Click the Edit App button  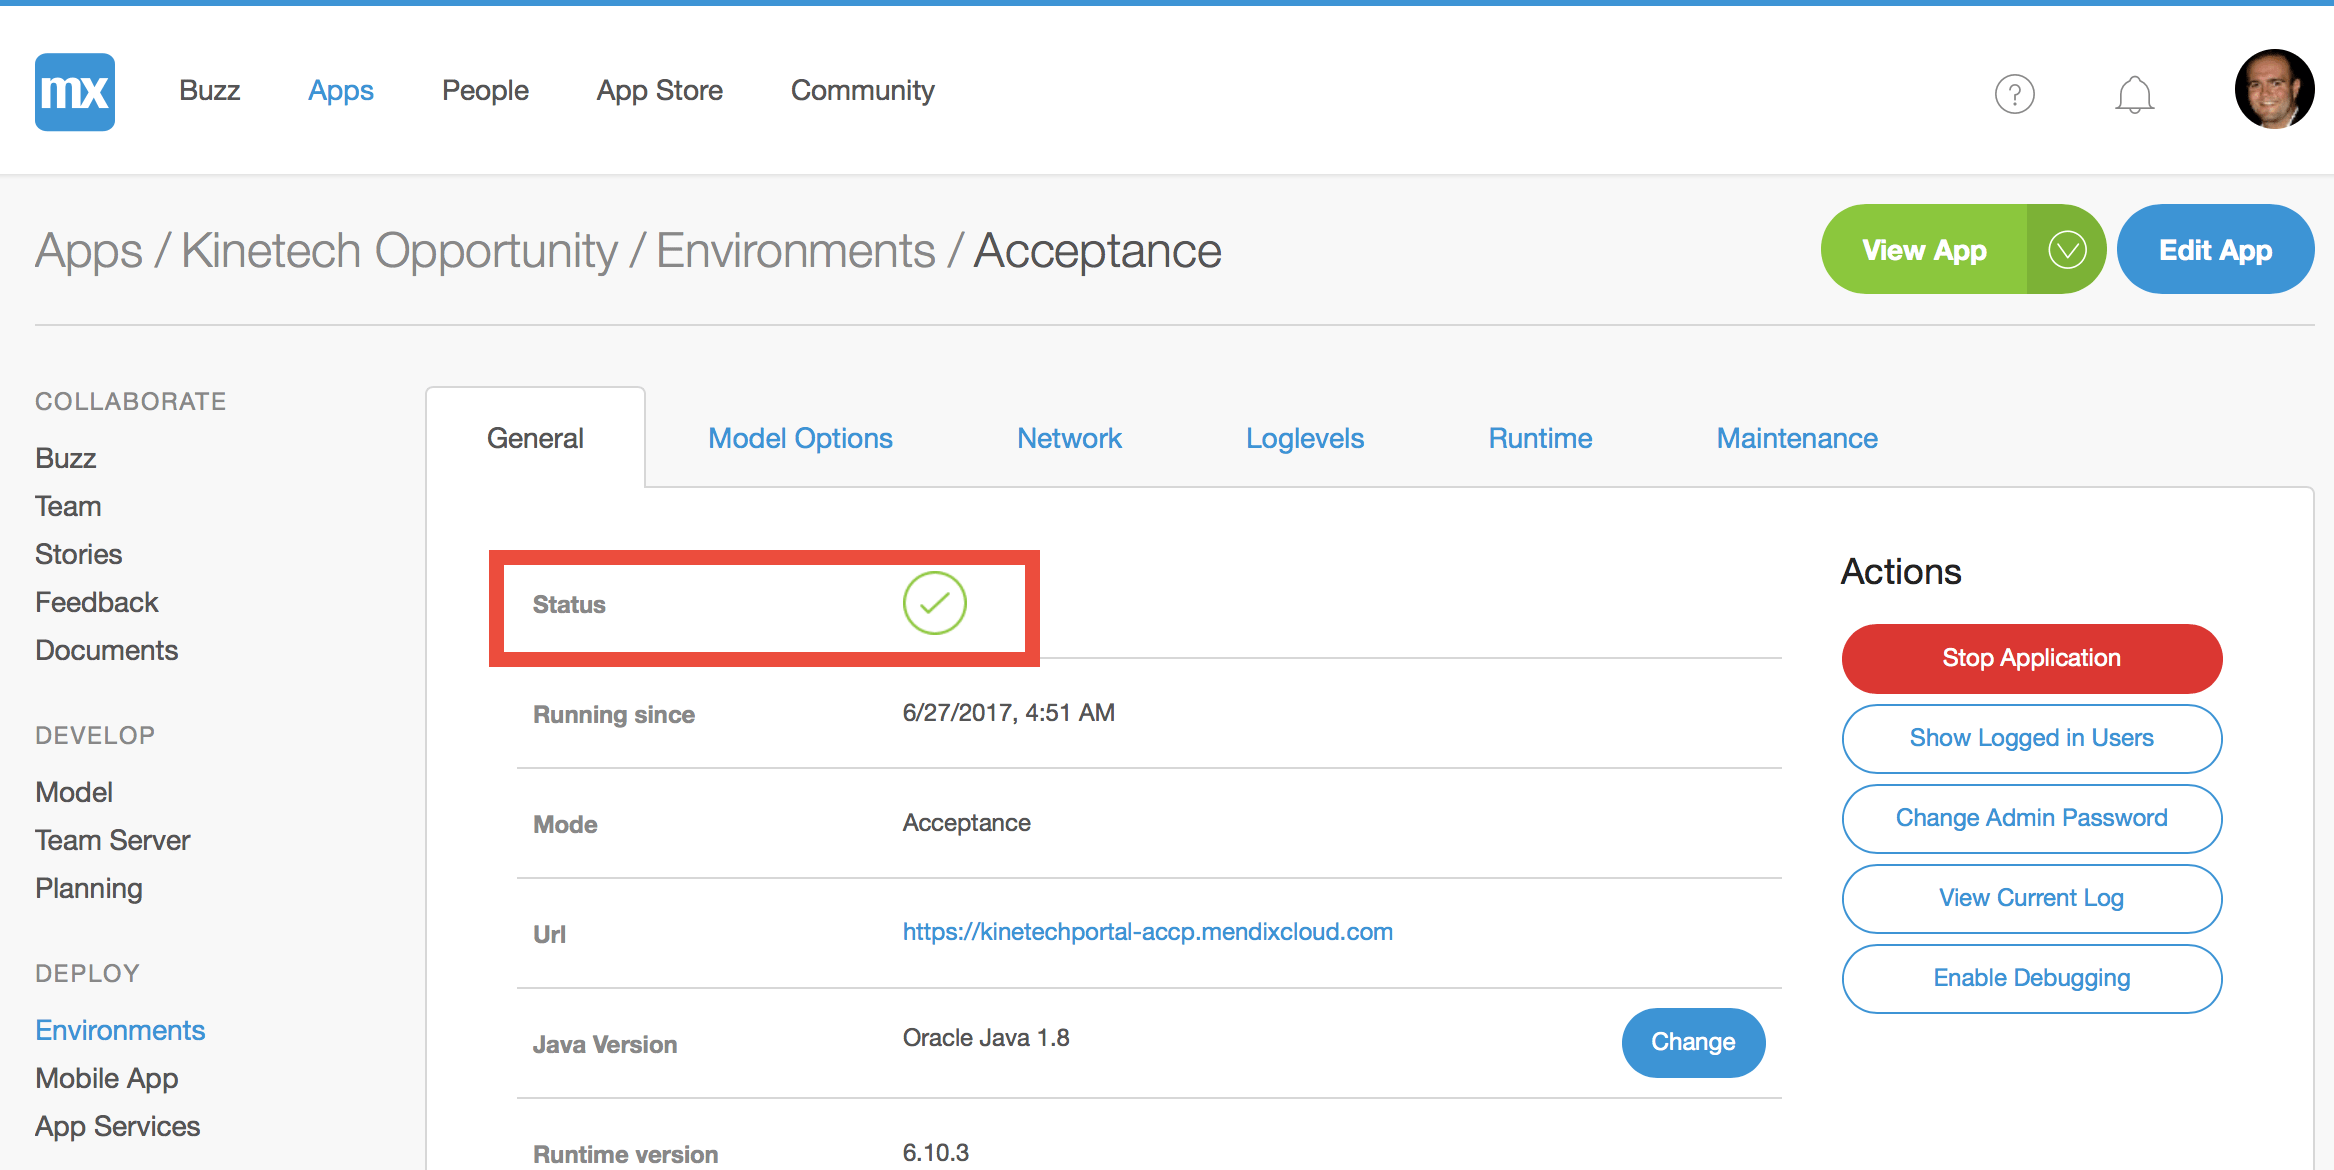pos(2215,249)
